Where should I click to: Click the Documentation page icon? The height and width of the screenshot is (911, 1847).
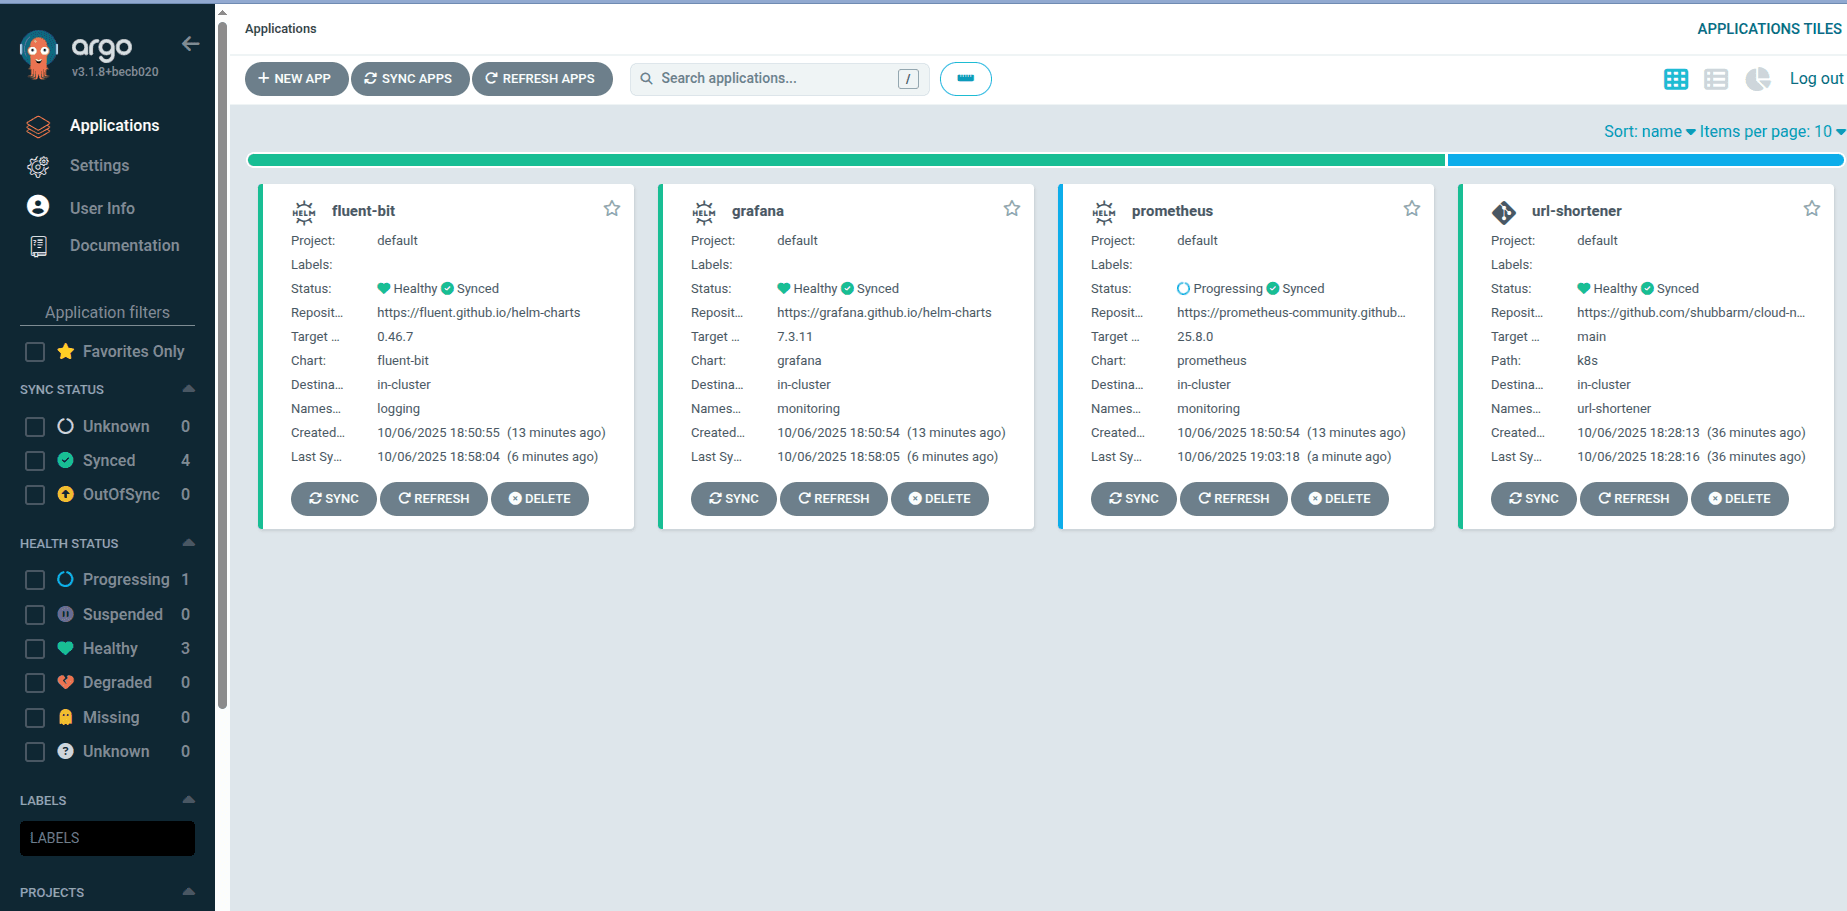pos(38,246)
